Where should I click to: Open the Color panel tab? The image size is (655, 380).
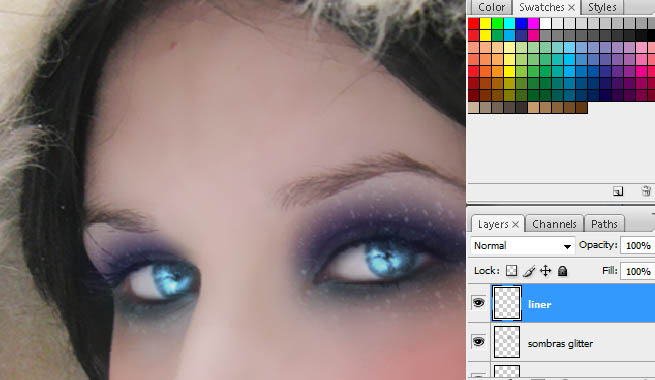(x=491, y=7)
